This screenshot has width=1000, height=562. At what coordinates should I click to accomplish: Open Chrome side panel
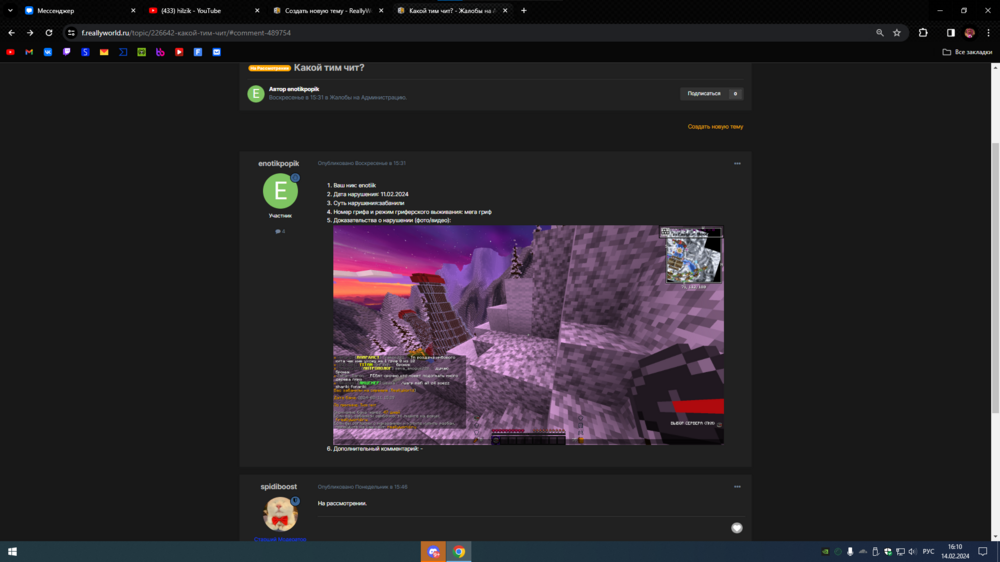click(x=950, y=33)
